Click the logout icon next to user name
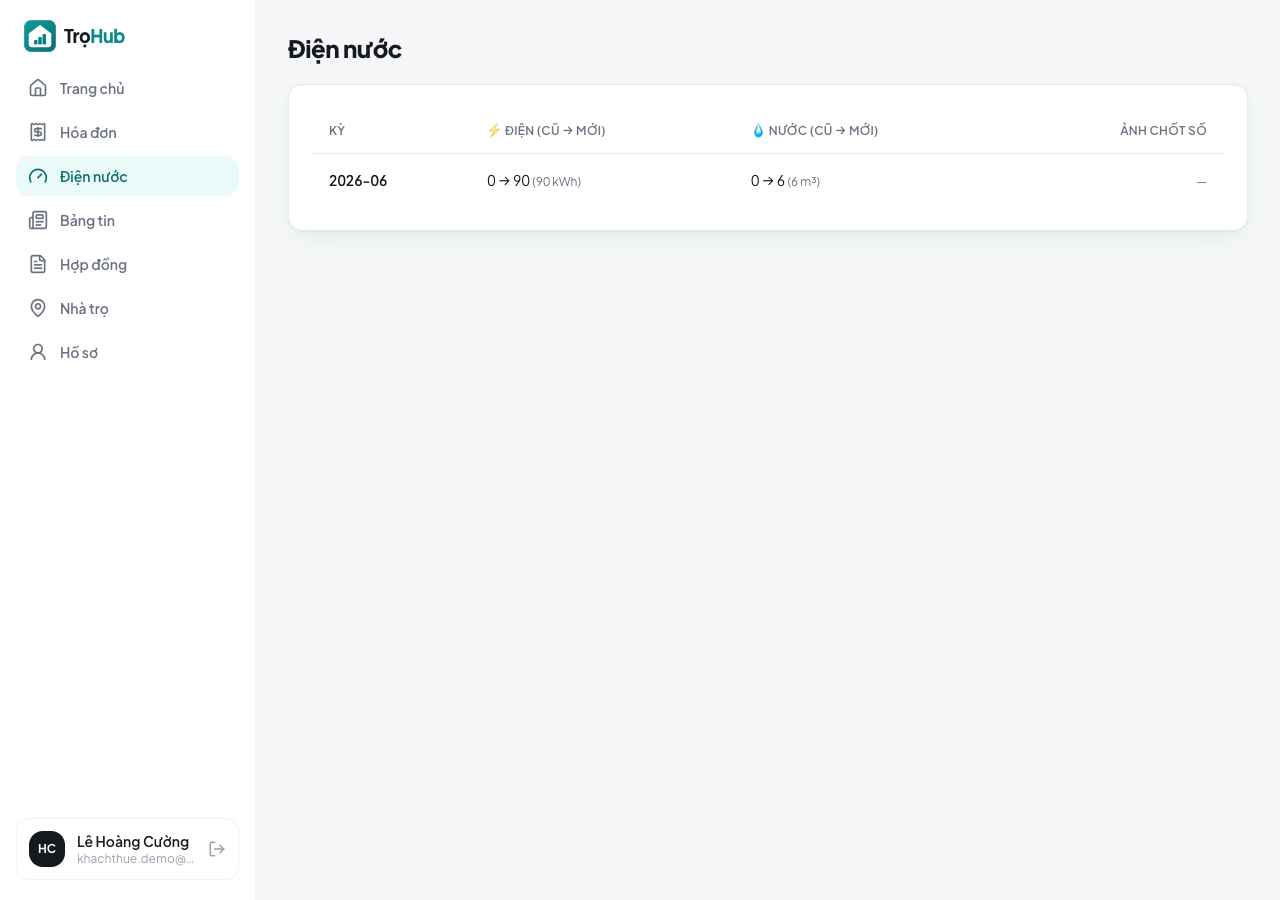The width and height of the screenshot is (1280, 900). [217, 849]
